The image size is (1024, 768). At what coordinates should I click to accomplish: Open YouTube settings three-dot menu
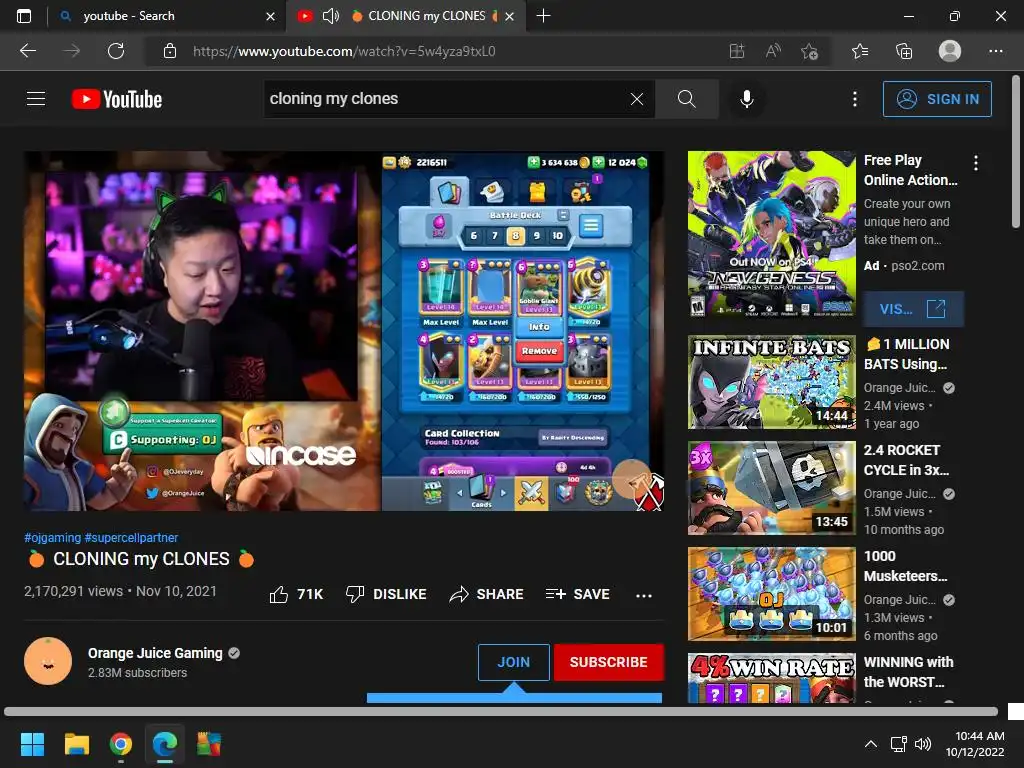(854, 99)
